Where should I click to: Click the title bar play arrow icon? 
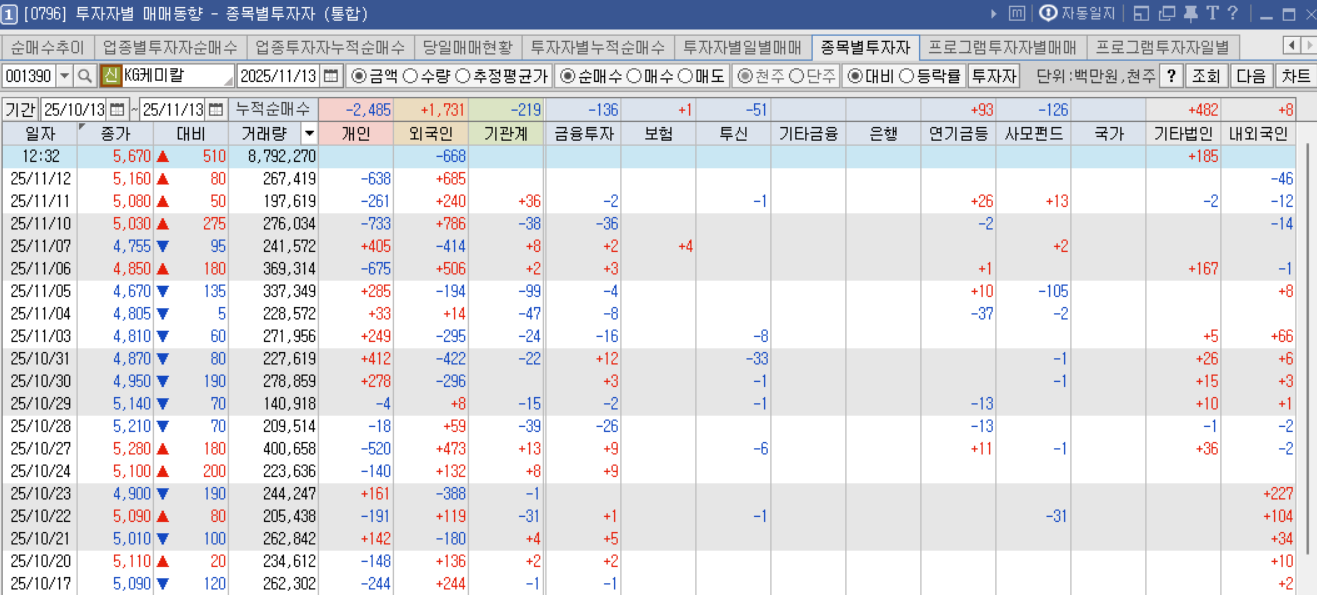pos(993,14)
